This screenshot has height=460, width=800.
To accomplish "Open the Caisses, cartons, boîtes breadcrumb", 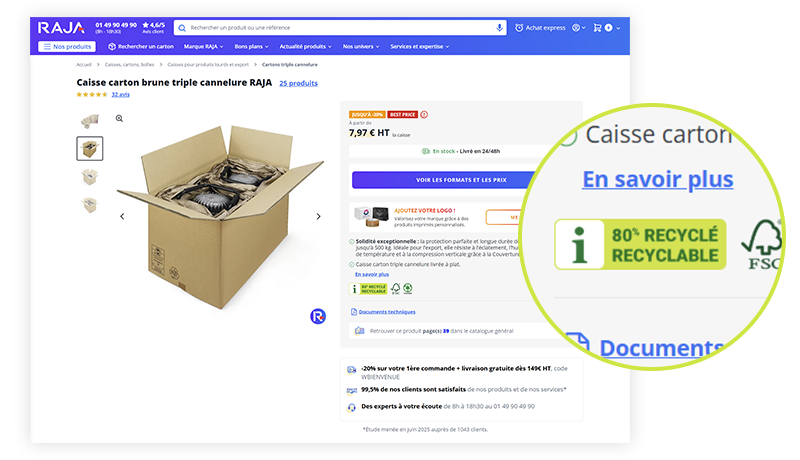I will pos(130,65).
